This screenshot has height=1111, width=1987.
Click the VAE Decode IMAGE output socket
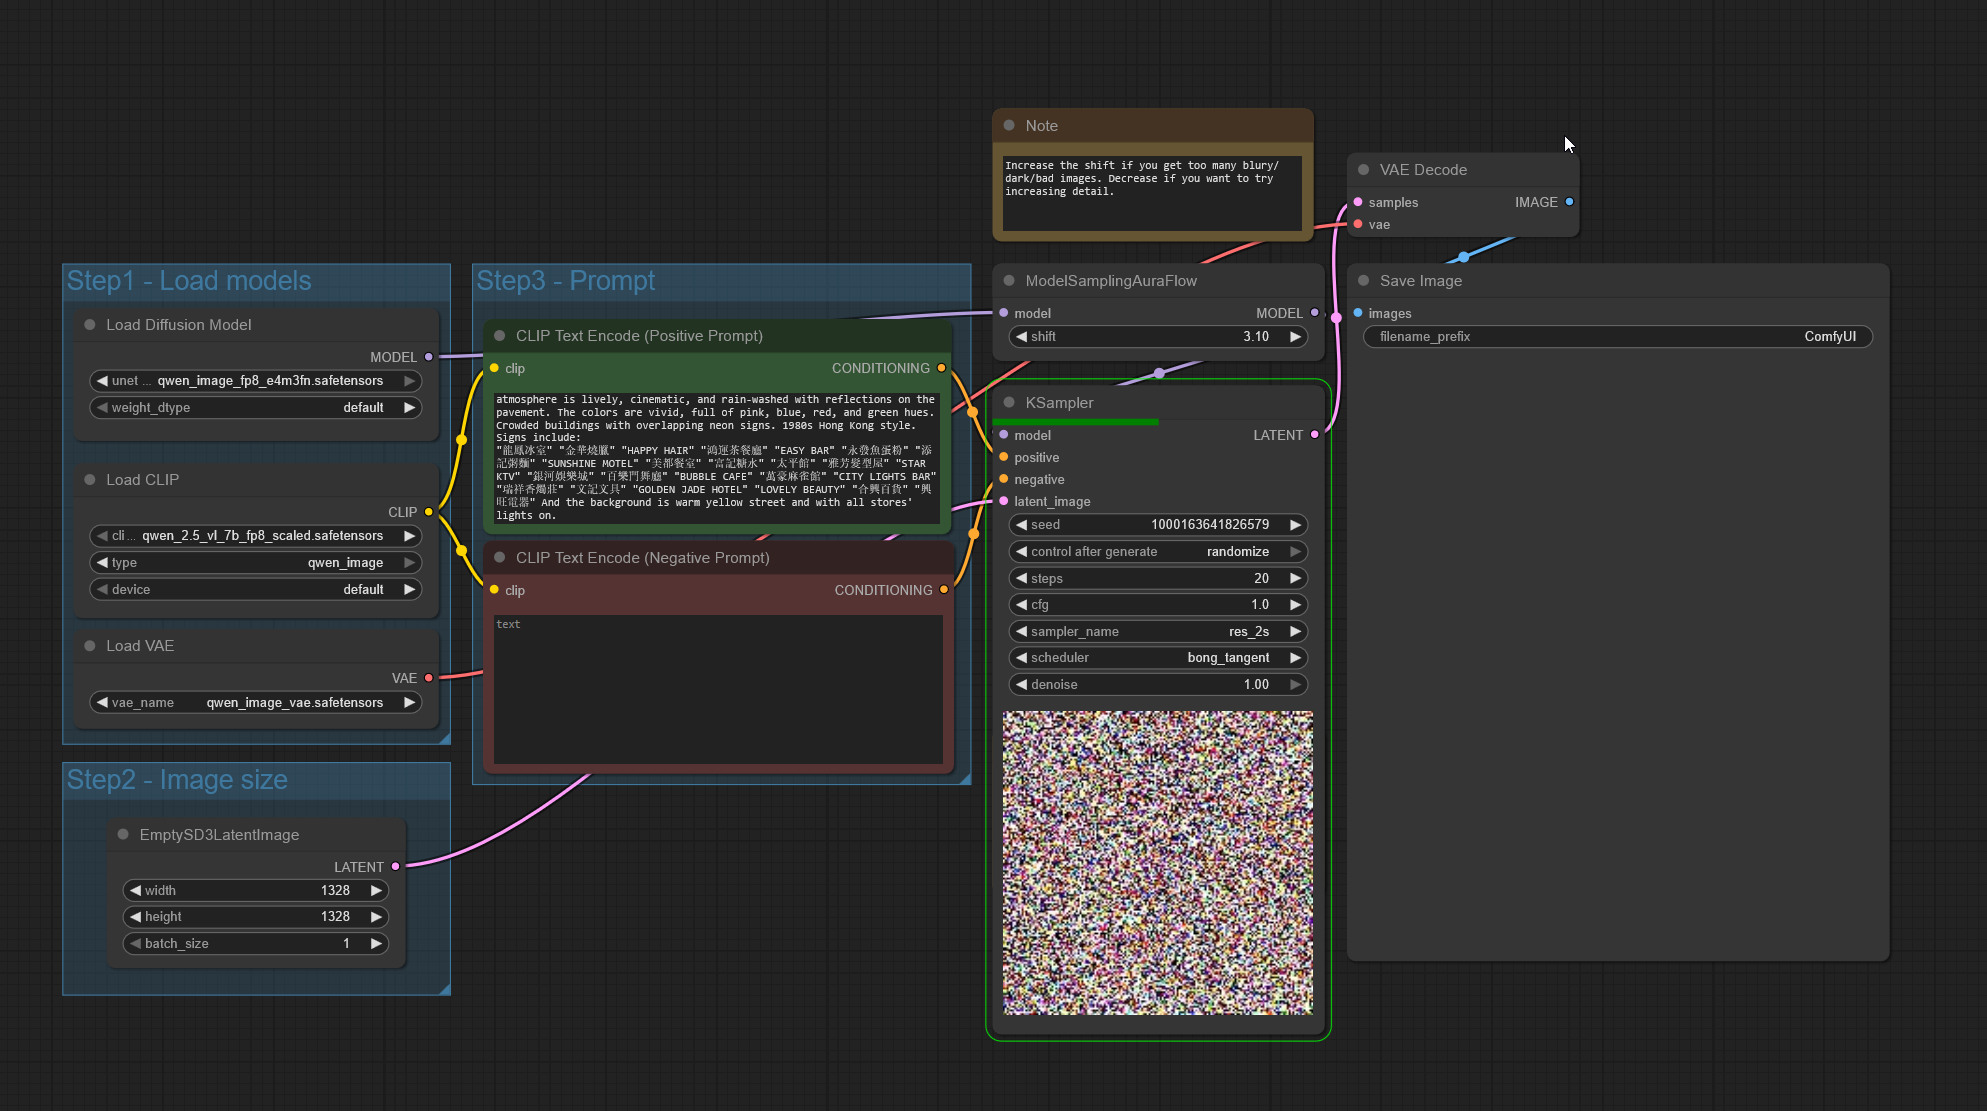[1569, 202]
